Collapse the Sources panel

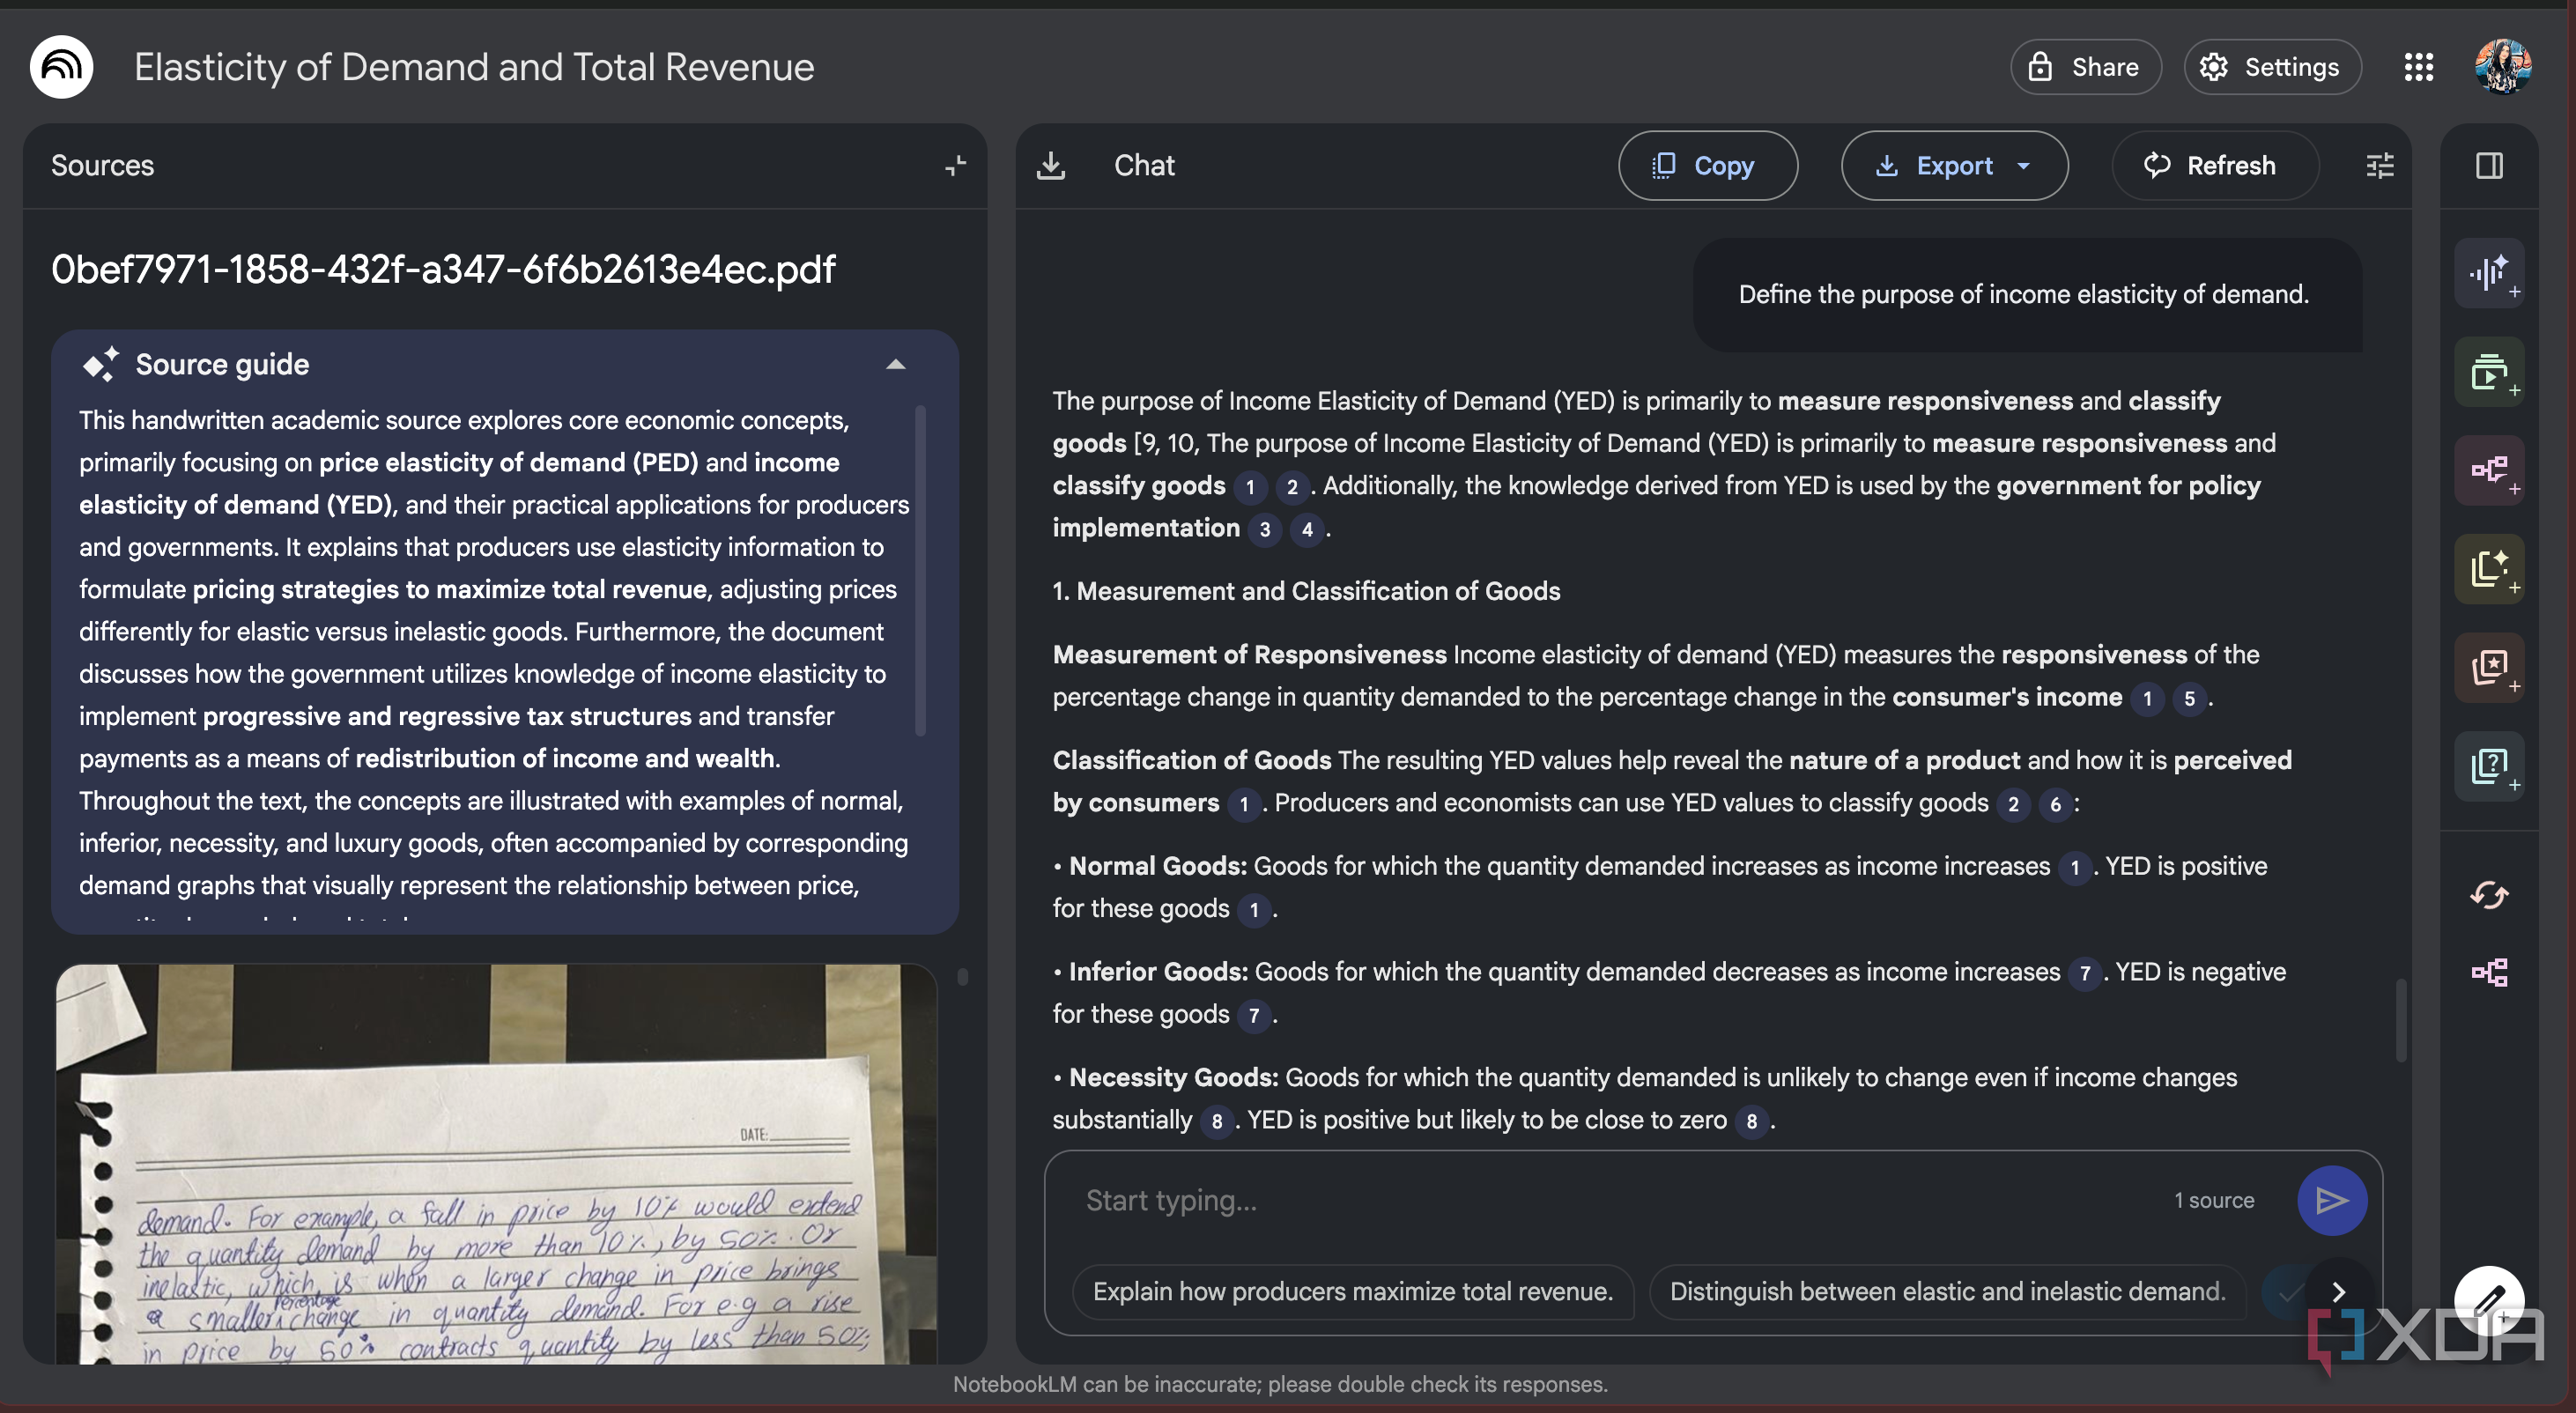[956, 165]
